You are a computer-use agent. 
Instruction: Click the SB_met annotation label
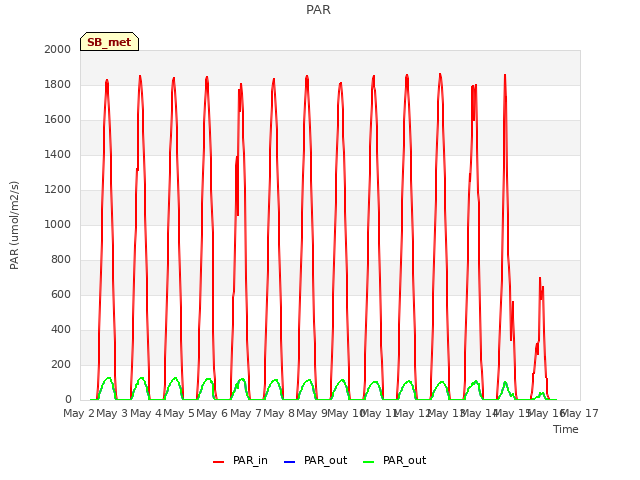click(x=109, y=42)
